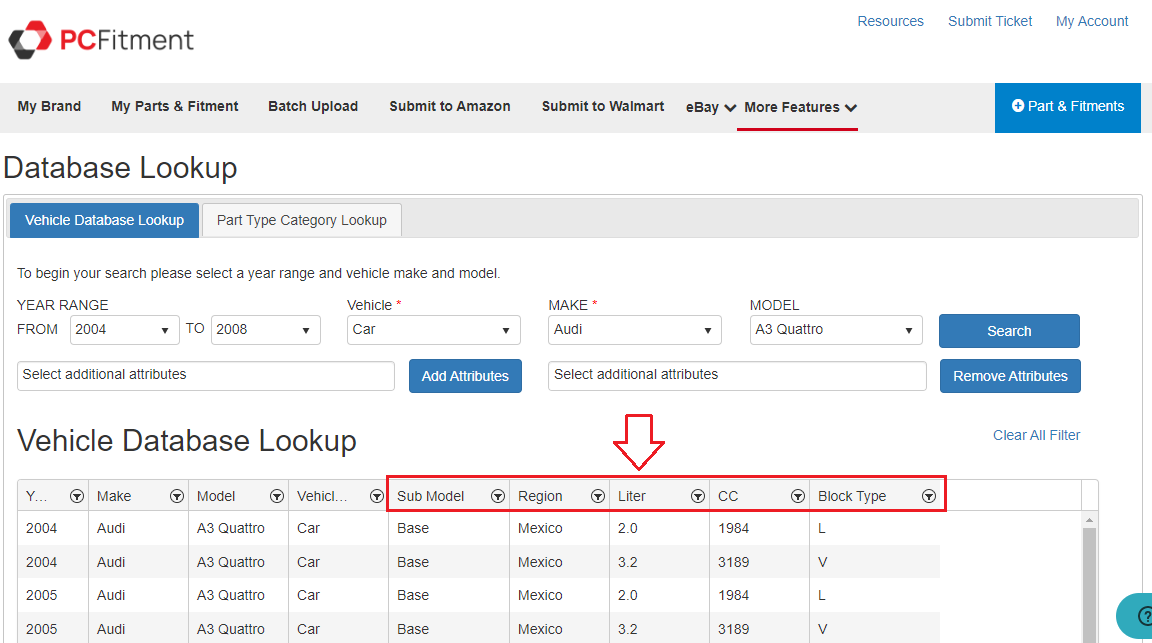Click the PCFitment logo
The height and width of the screenshot is (643, 1152).
point(102,40)
